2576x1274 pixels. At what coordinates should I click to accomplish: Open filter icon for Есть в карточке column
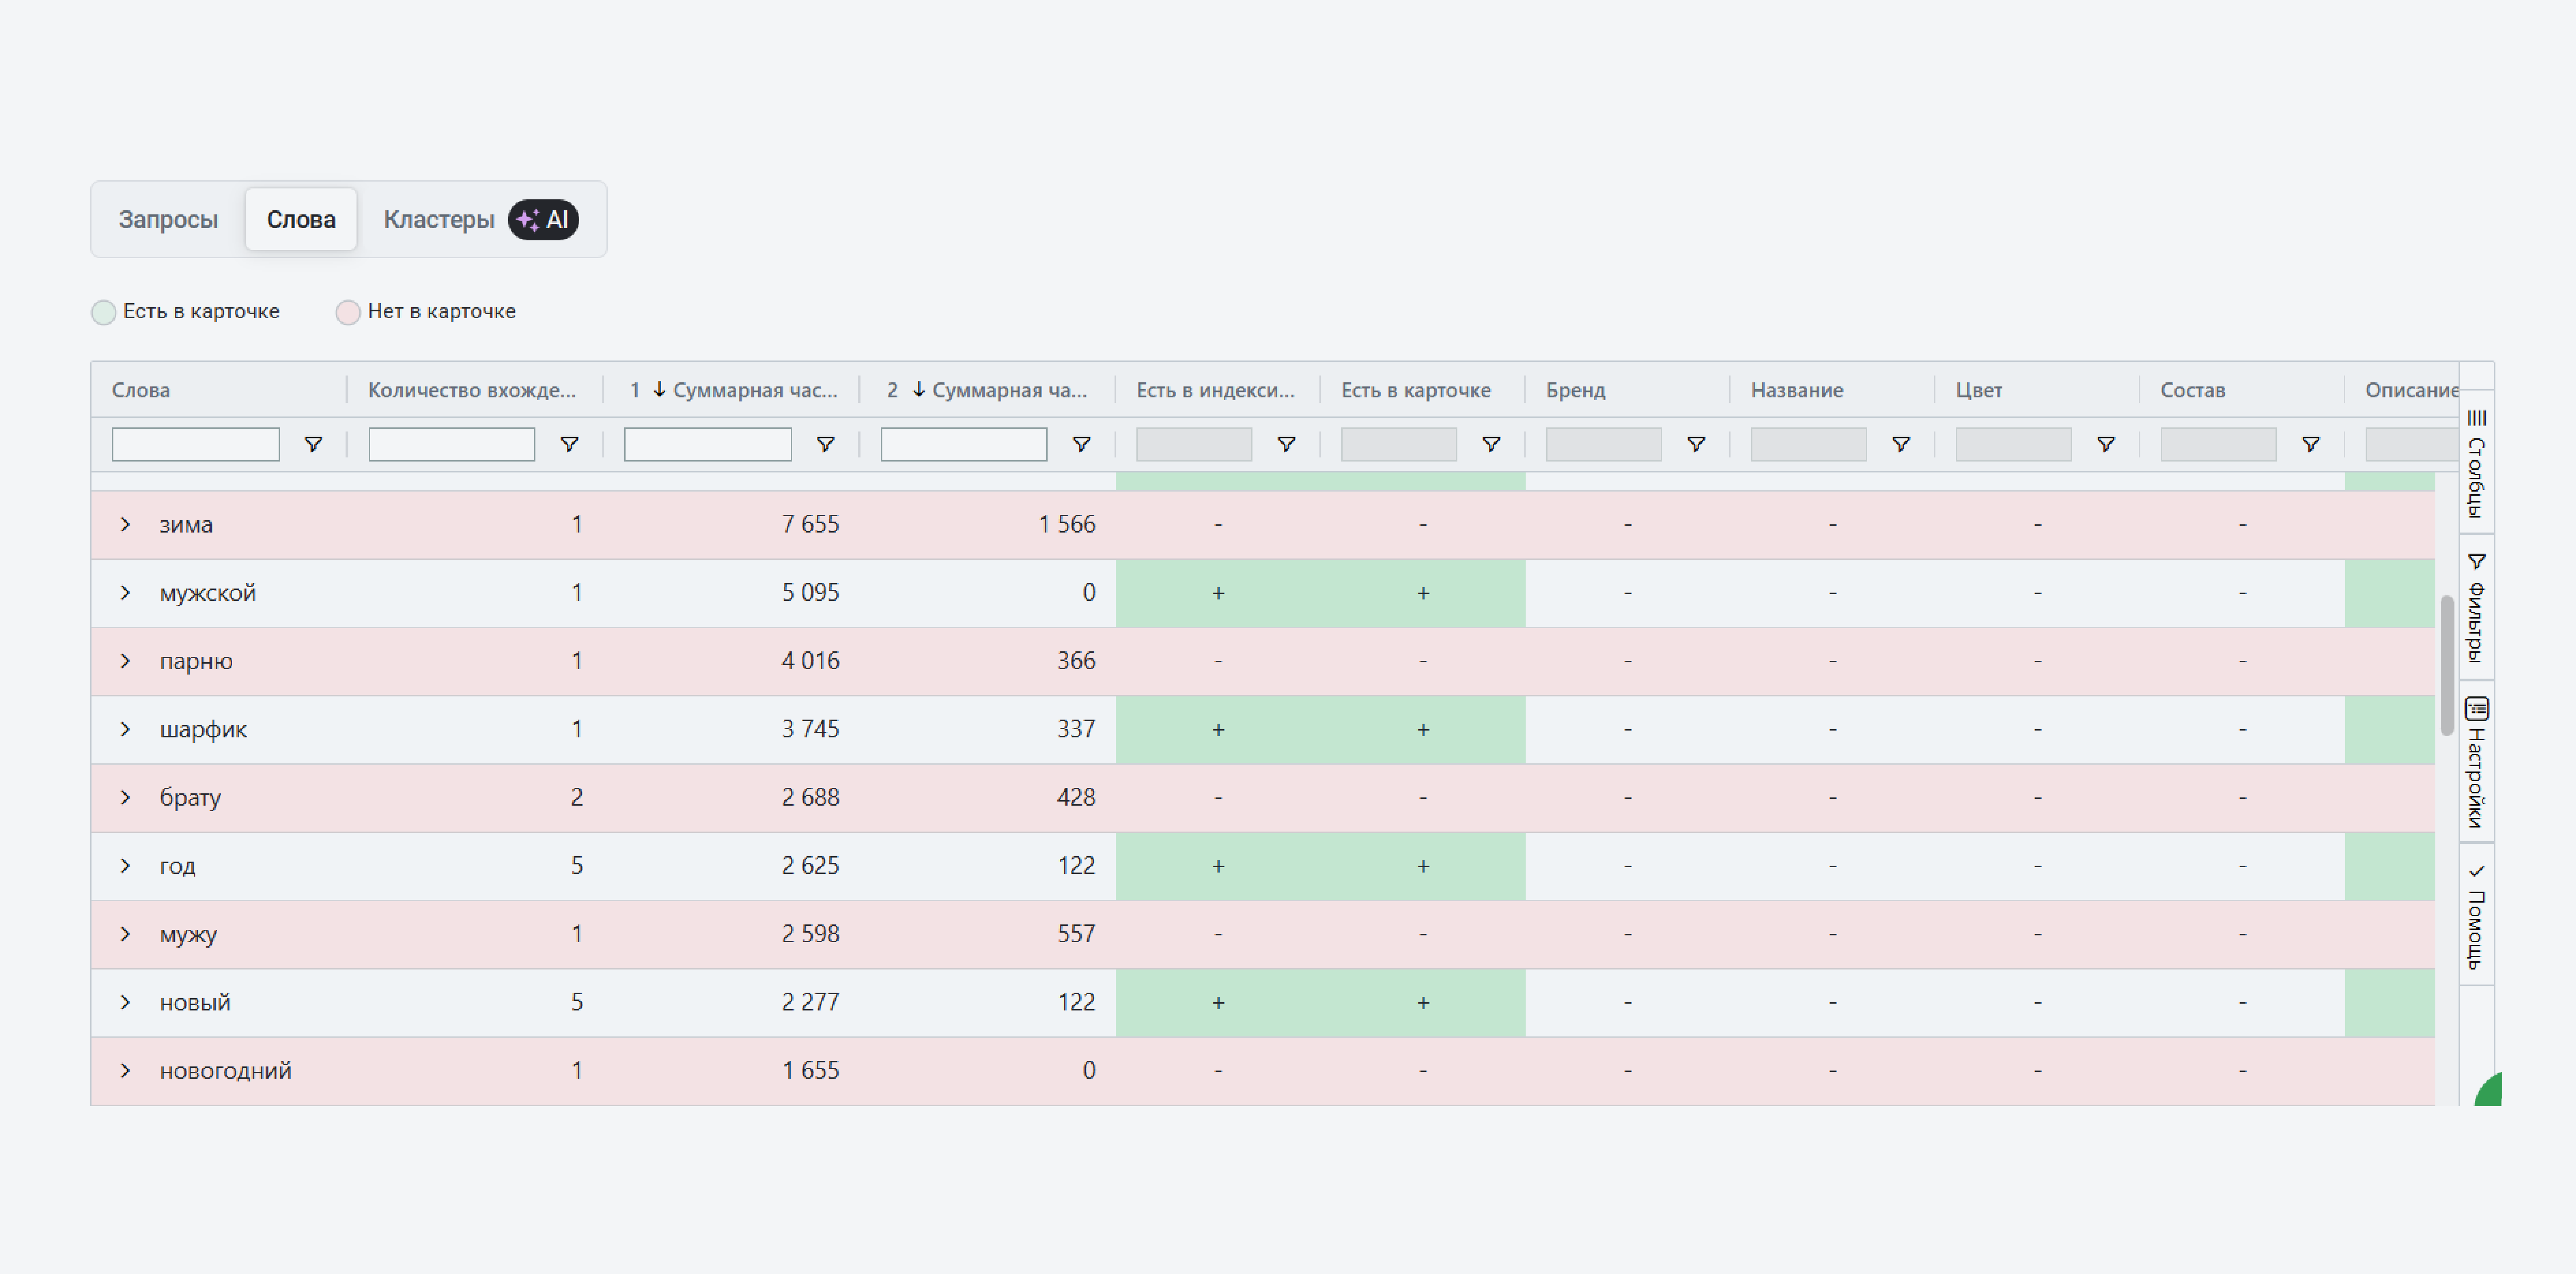coord(1491,444)
